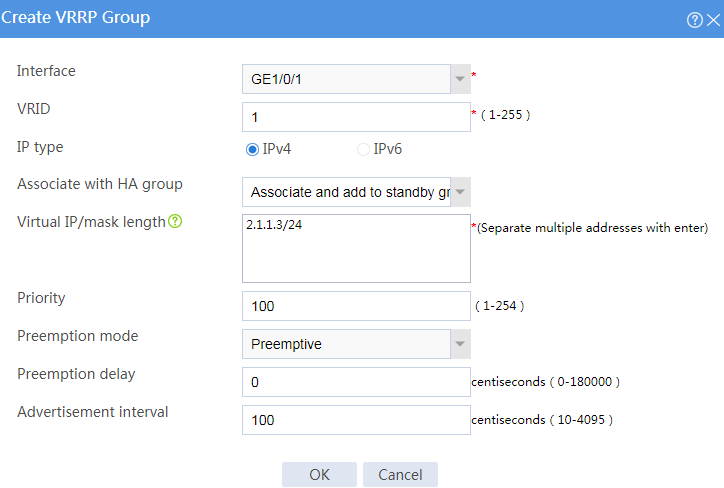This screenshot has height=488, width=724.
Task: Show help for Virtual IP/mask length
Action: 175,221
